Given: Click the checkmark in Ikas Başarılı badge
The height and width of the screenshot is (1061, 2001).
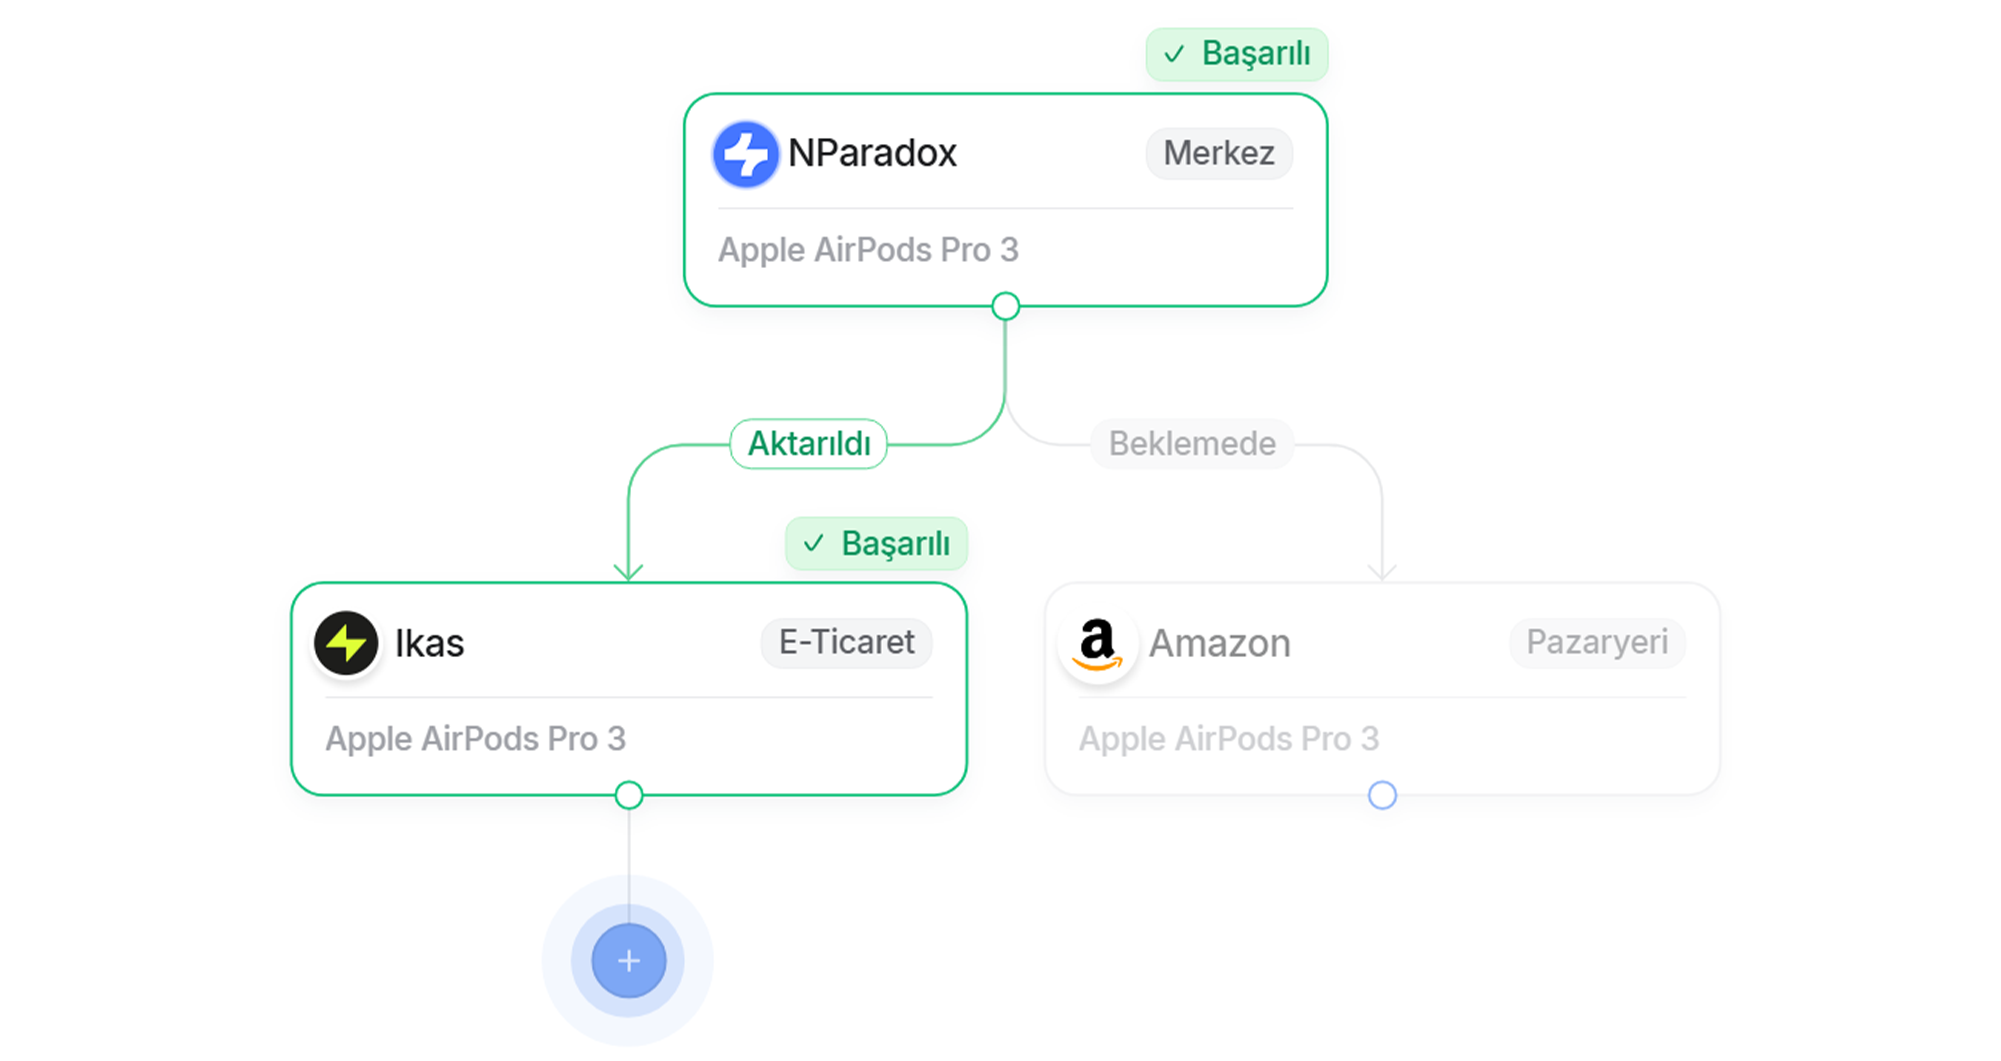Looking at the screenshot, I should tap(814, 544).
